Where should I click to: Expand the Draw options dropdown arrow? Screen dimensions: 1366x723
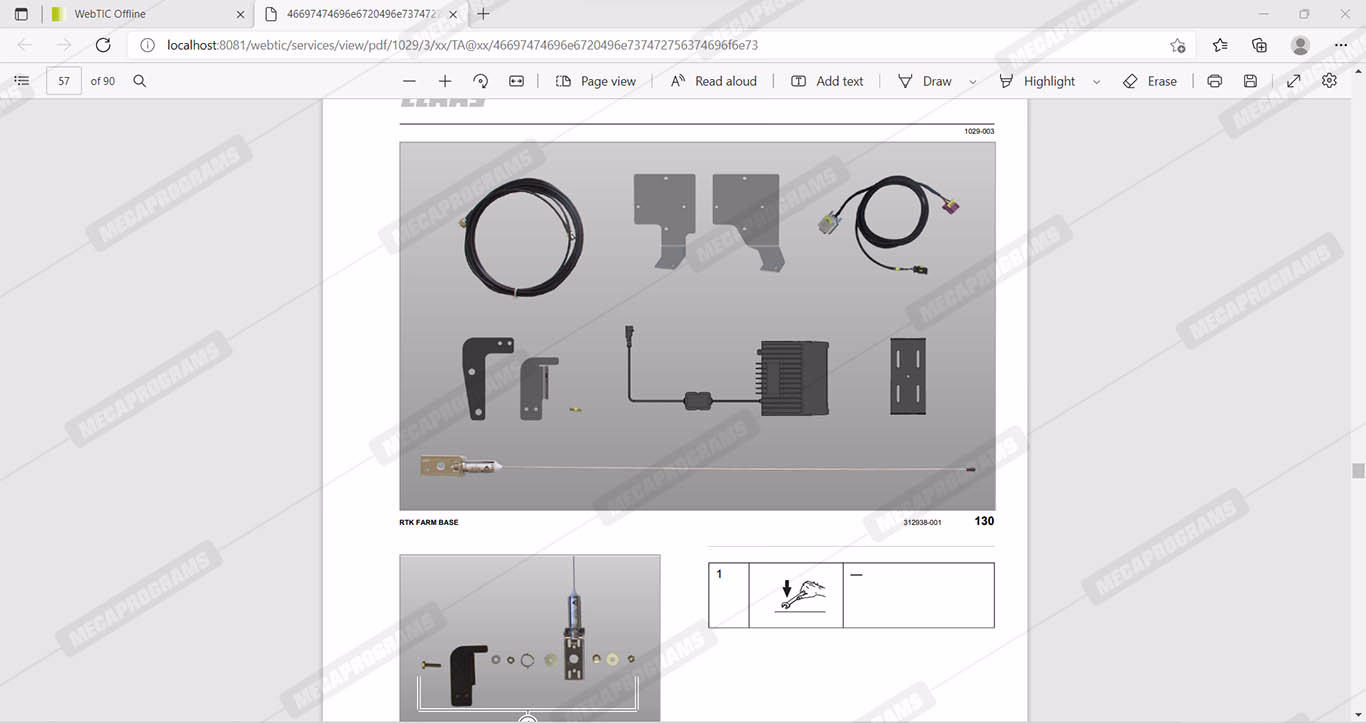tap(972, 82)
